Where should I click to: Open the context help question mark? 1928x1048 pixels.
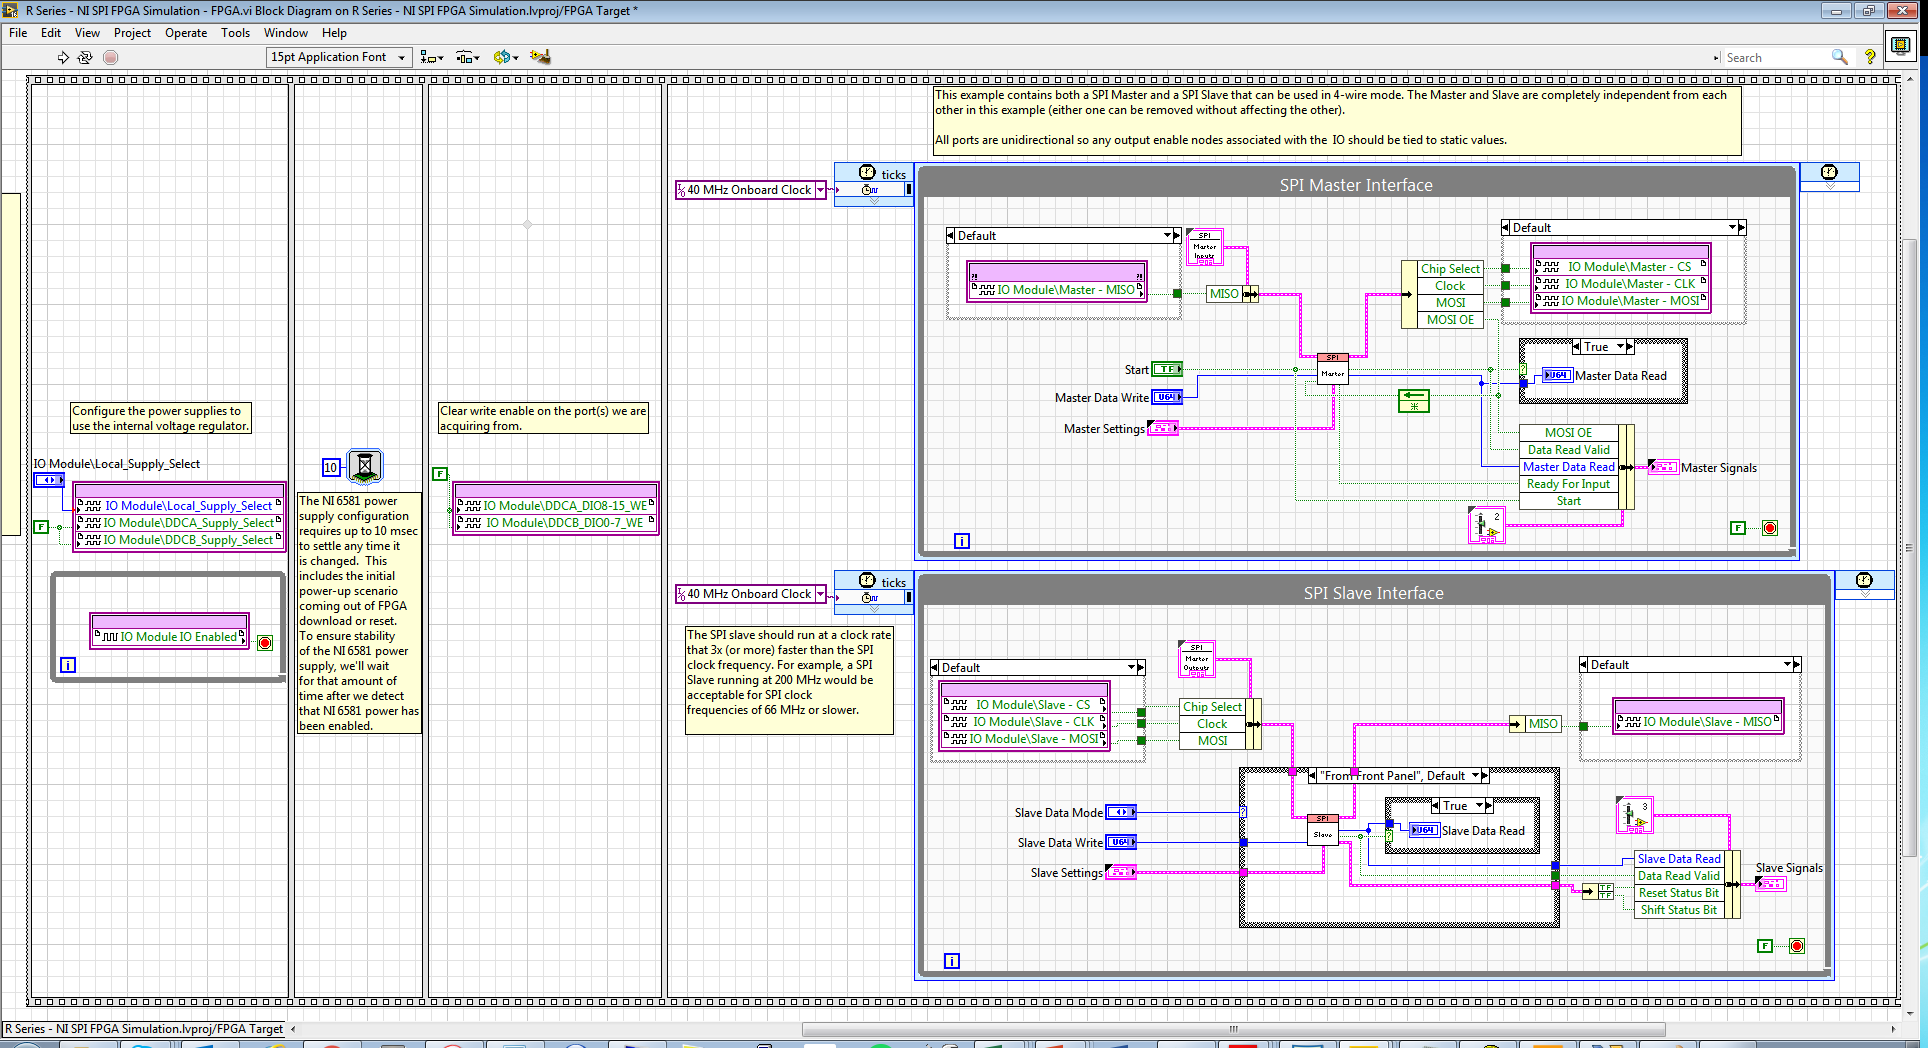click(1870, 57)
